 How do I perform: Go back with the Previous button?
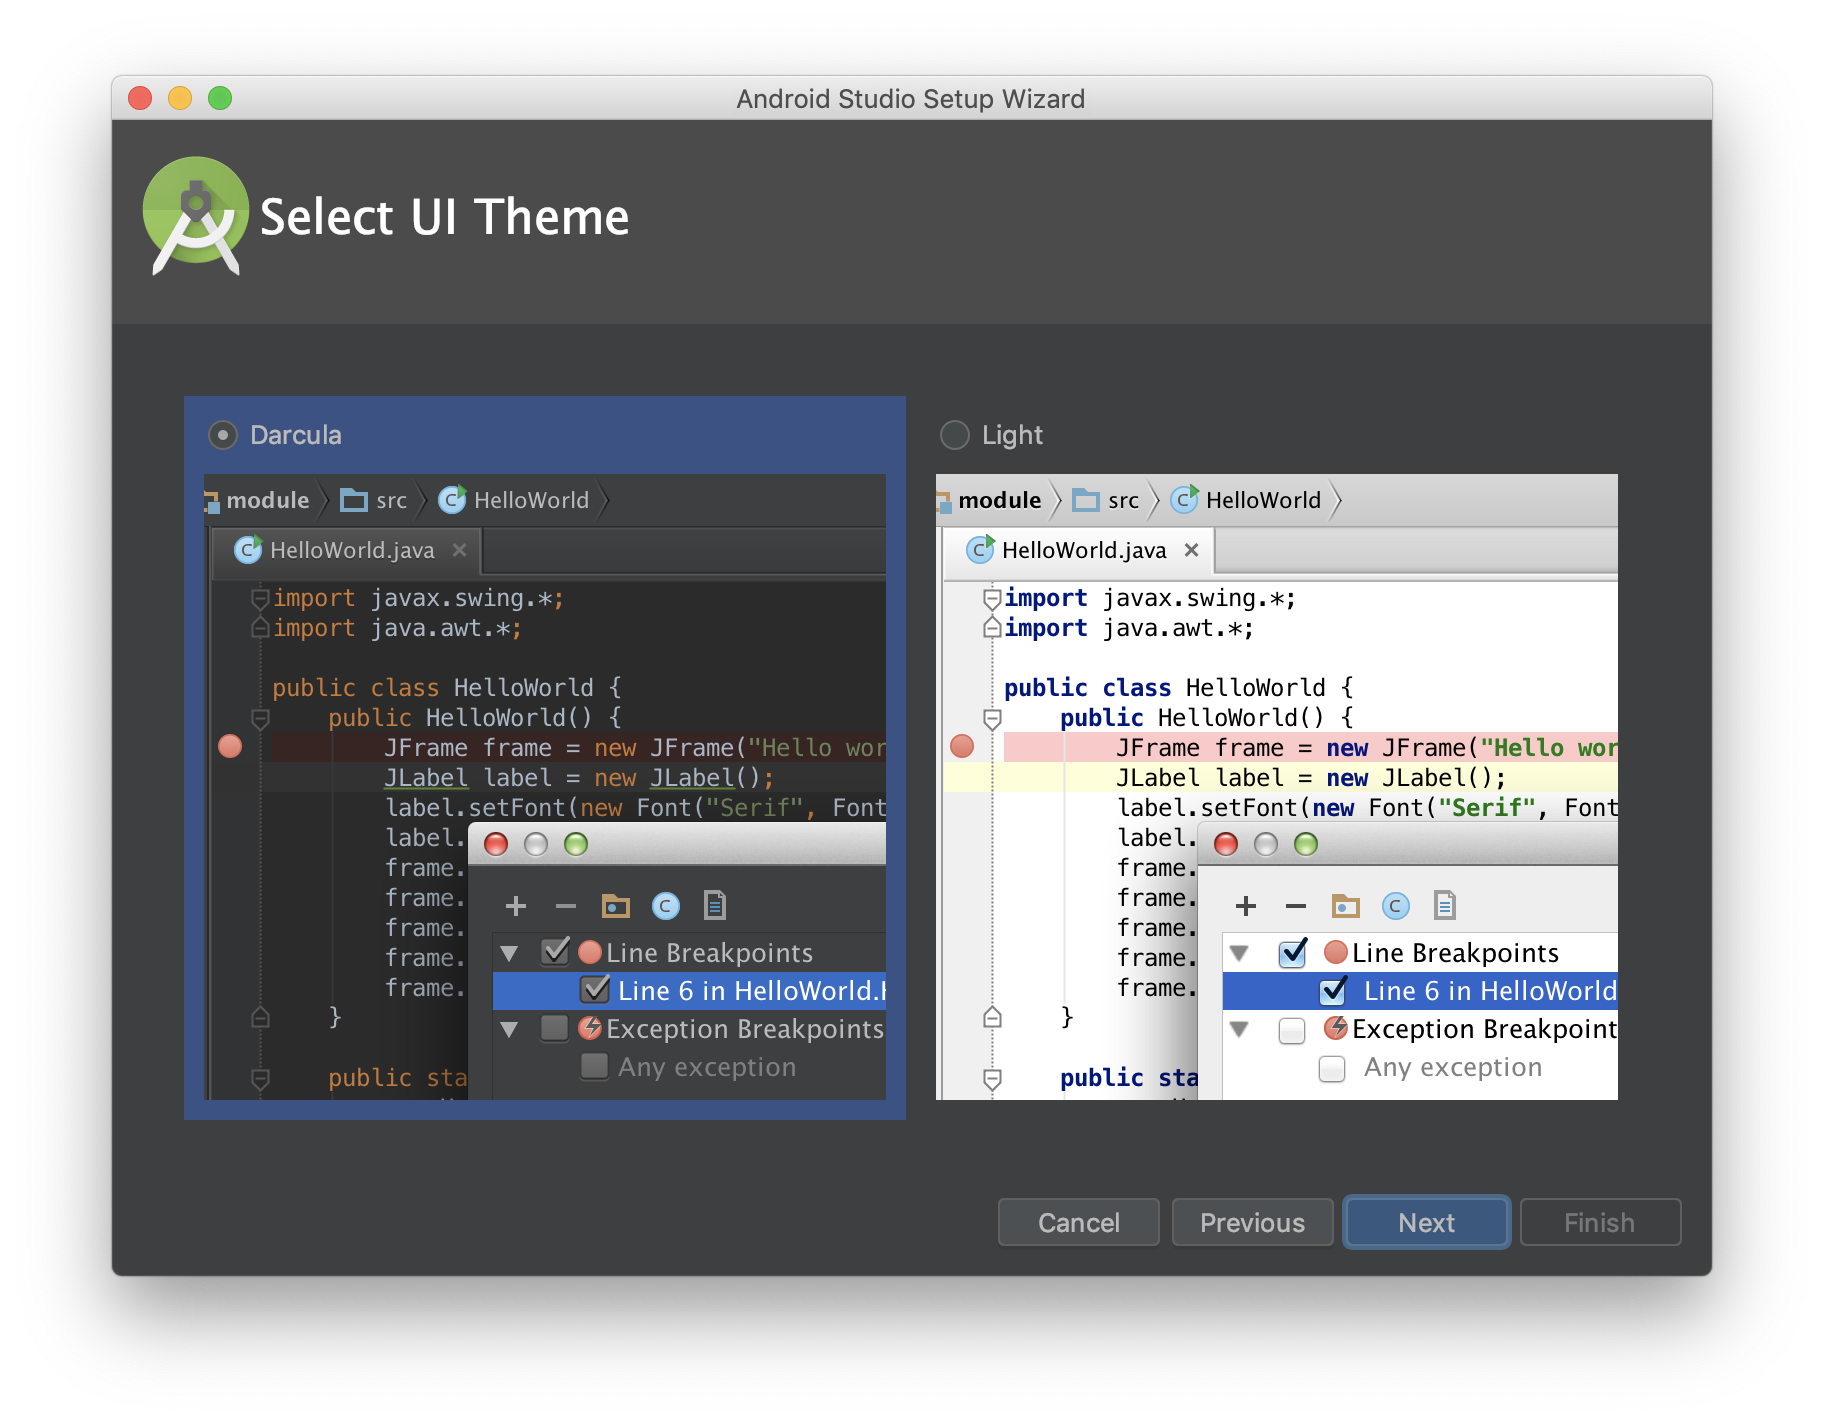click(1252, 1222)
